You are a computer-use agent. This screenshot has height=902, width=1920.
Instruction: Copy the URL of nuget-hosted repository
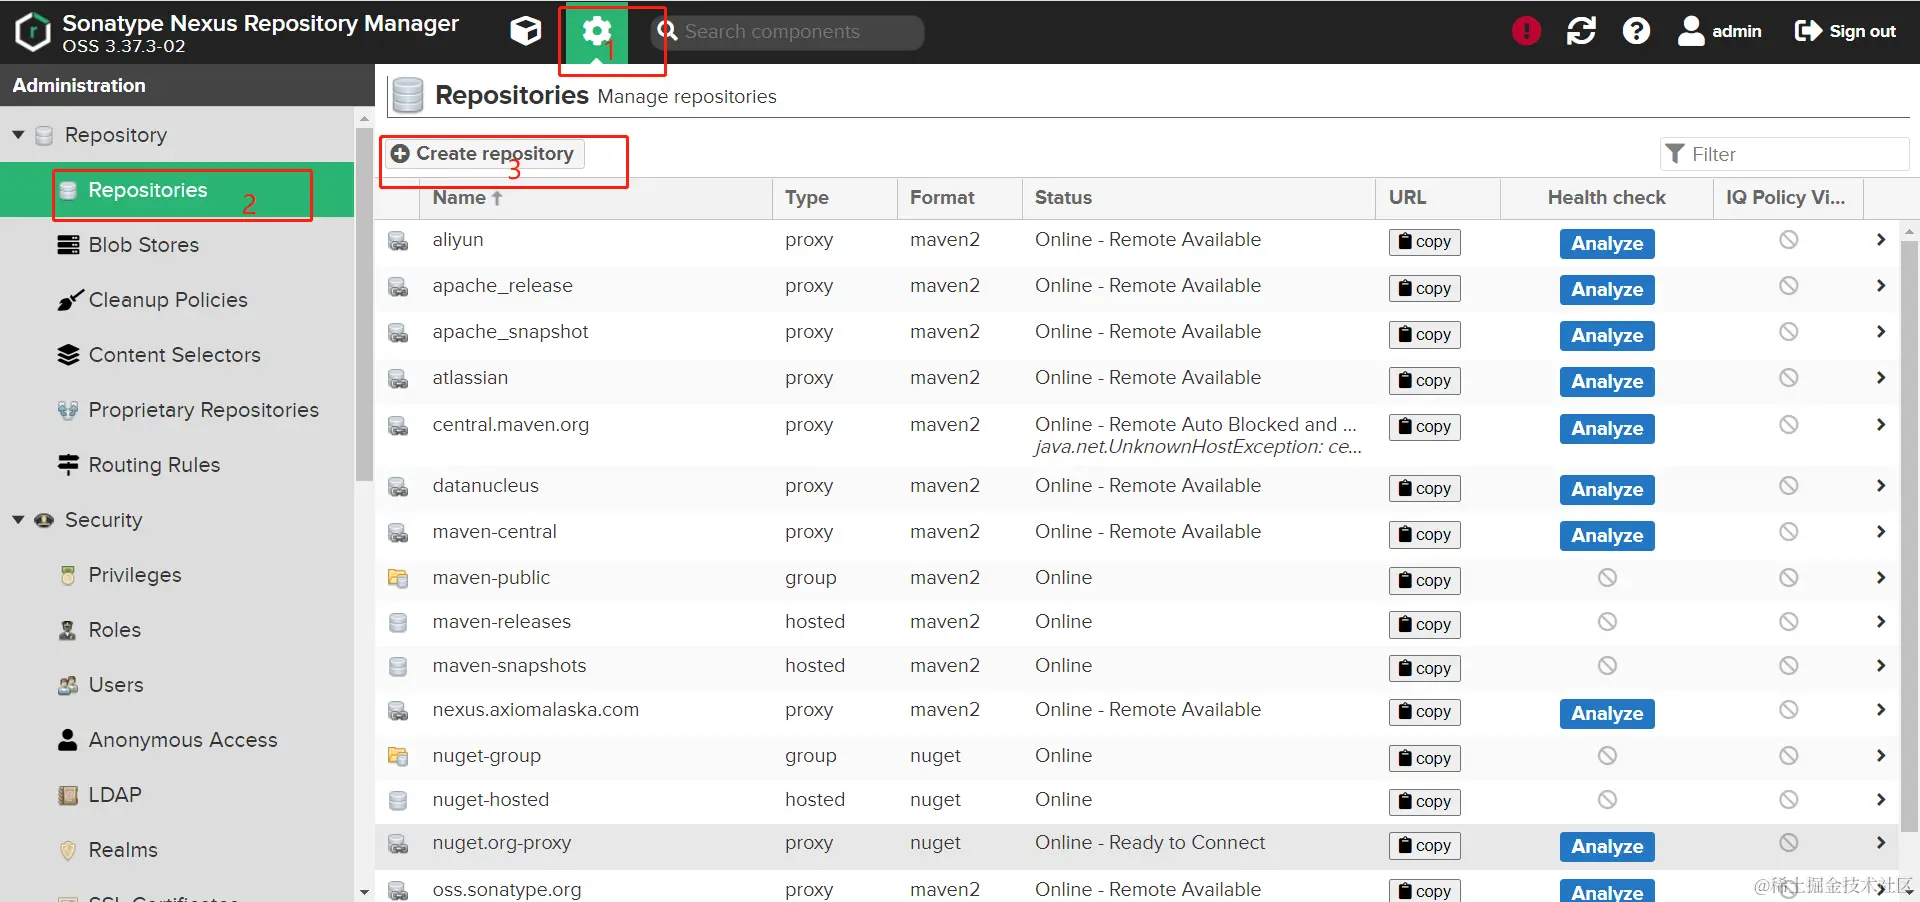tap(1424, 802)
